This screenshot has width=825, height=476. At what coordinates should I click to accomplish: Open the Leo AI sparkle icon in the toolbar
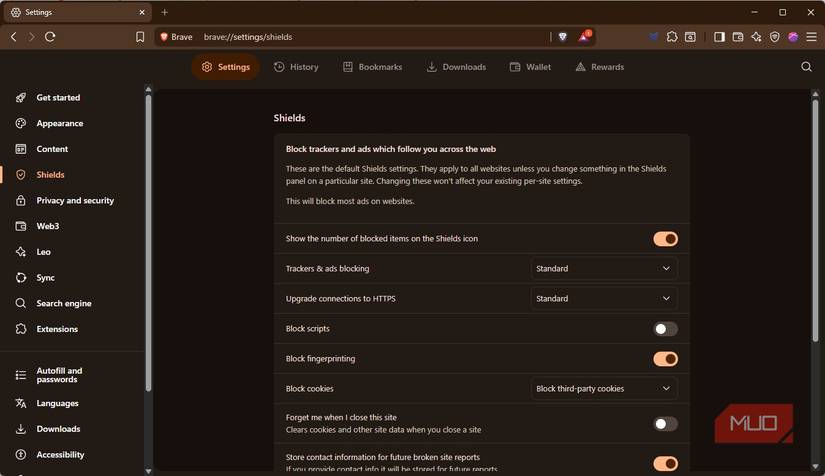click(x=756, y=37)
